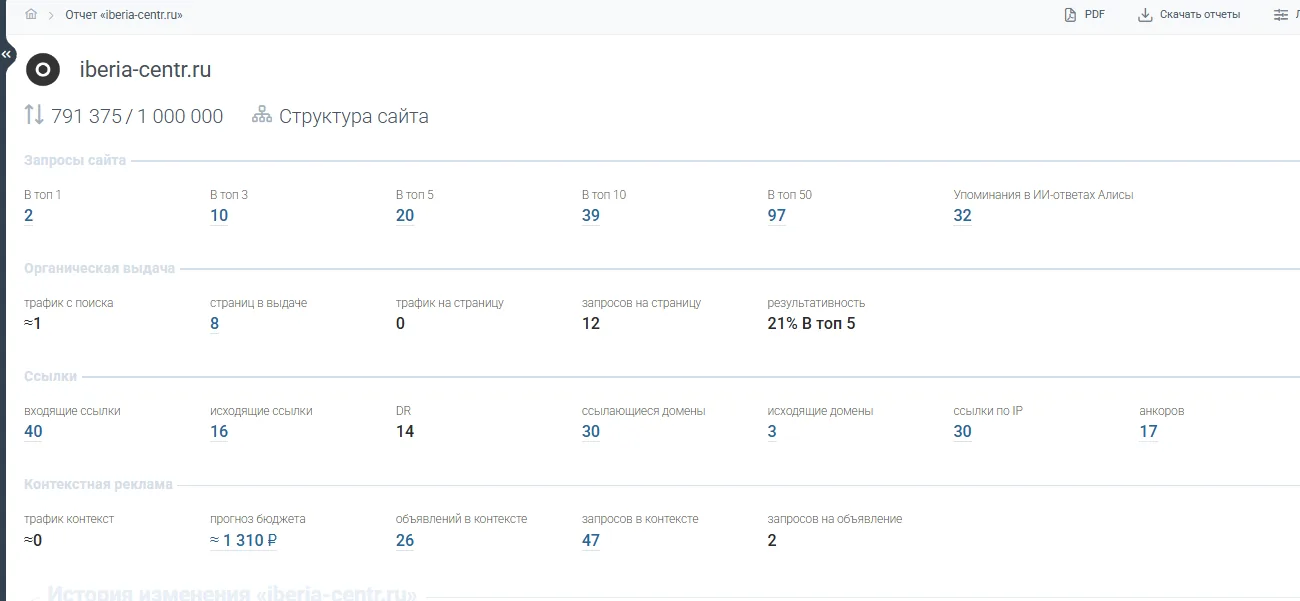Click трафик с поиска value ≈1

tap(33, 323)
